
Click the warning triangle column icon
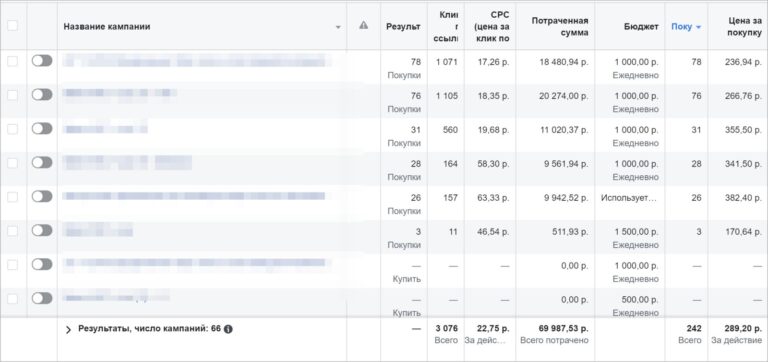coord(363,25)
